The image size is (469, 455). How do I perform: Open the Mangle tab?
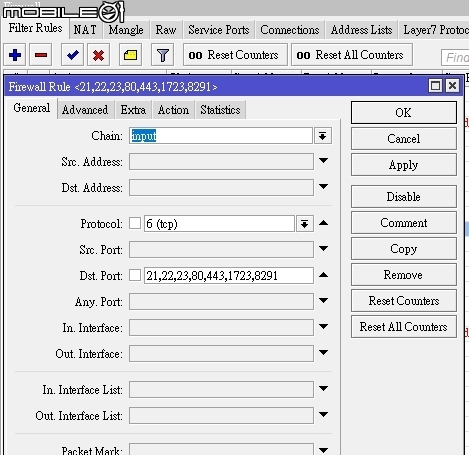point(126,30)
